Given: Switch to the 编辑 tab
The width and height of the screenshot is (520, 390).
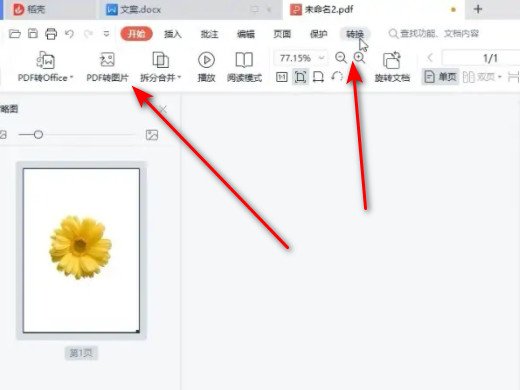Looking at the screenshot, I should tap(246, 34).
